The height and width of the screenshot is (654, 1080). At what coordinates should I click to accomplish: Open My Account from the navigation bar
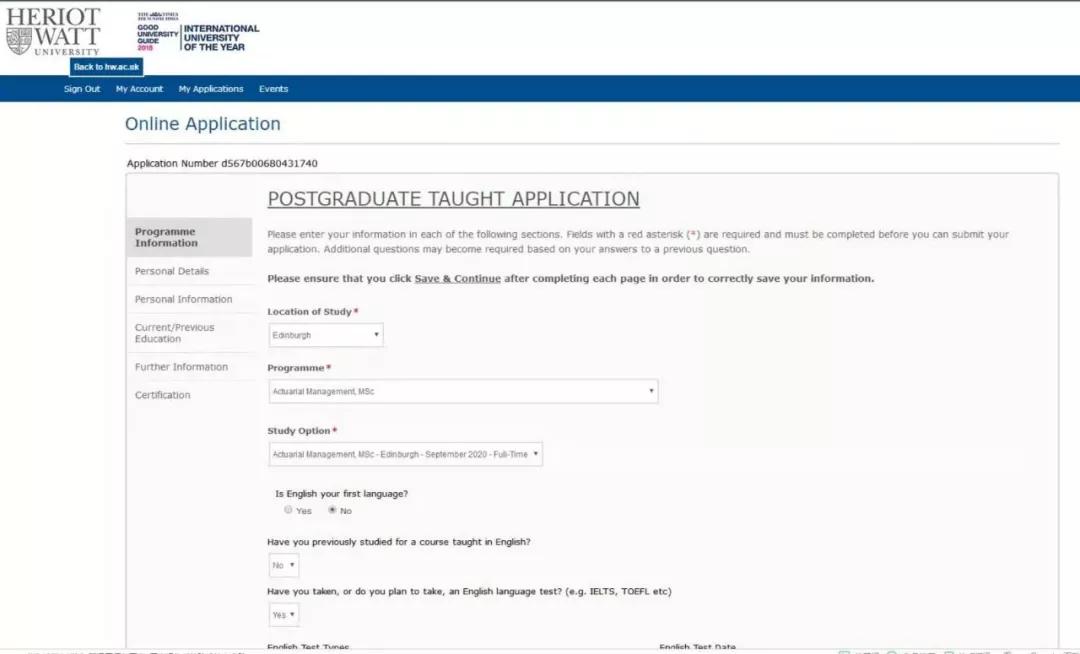(x=139, y=89)
